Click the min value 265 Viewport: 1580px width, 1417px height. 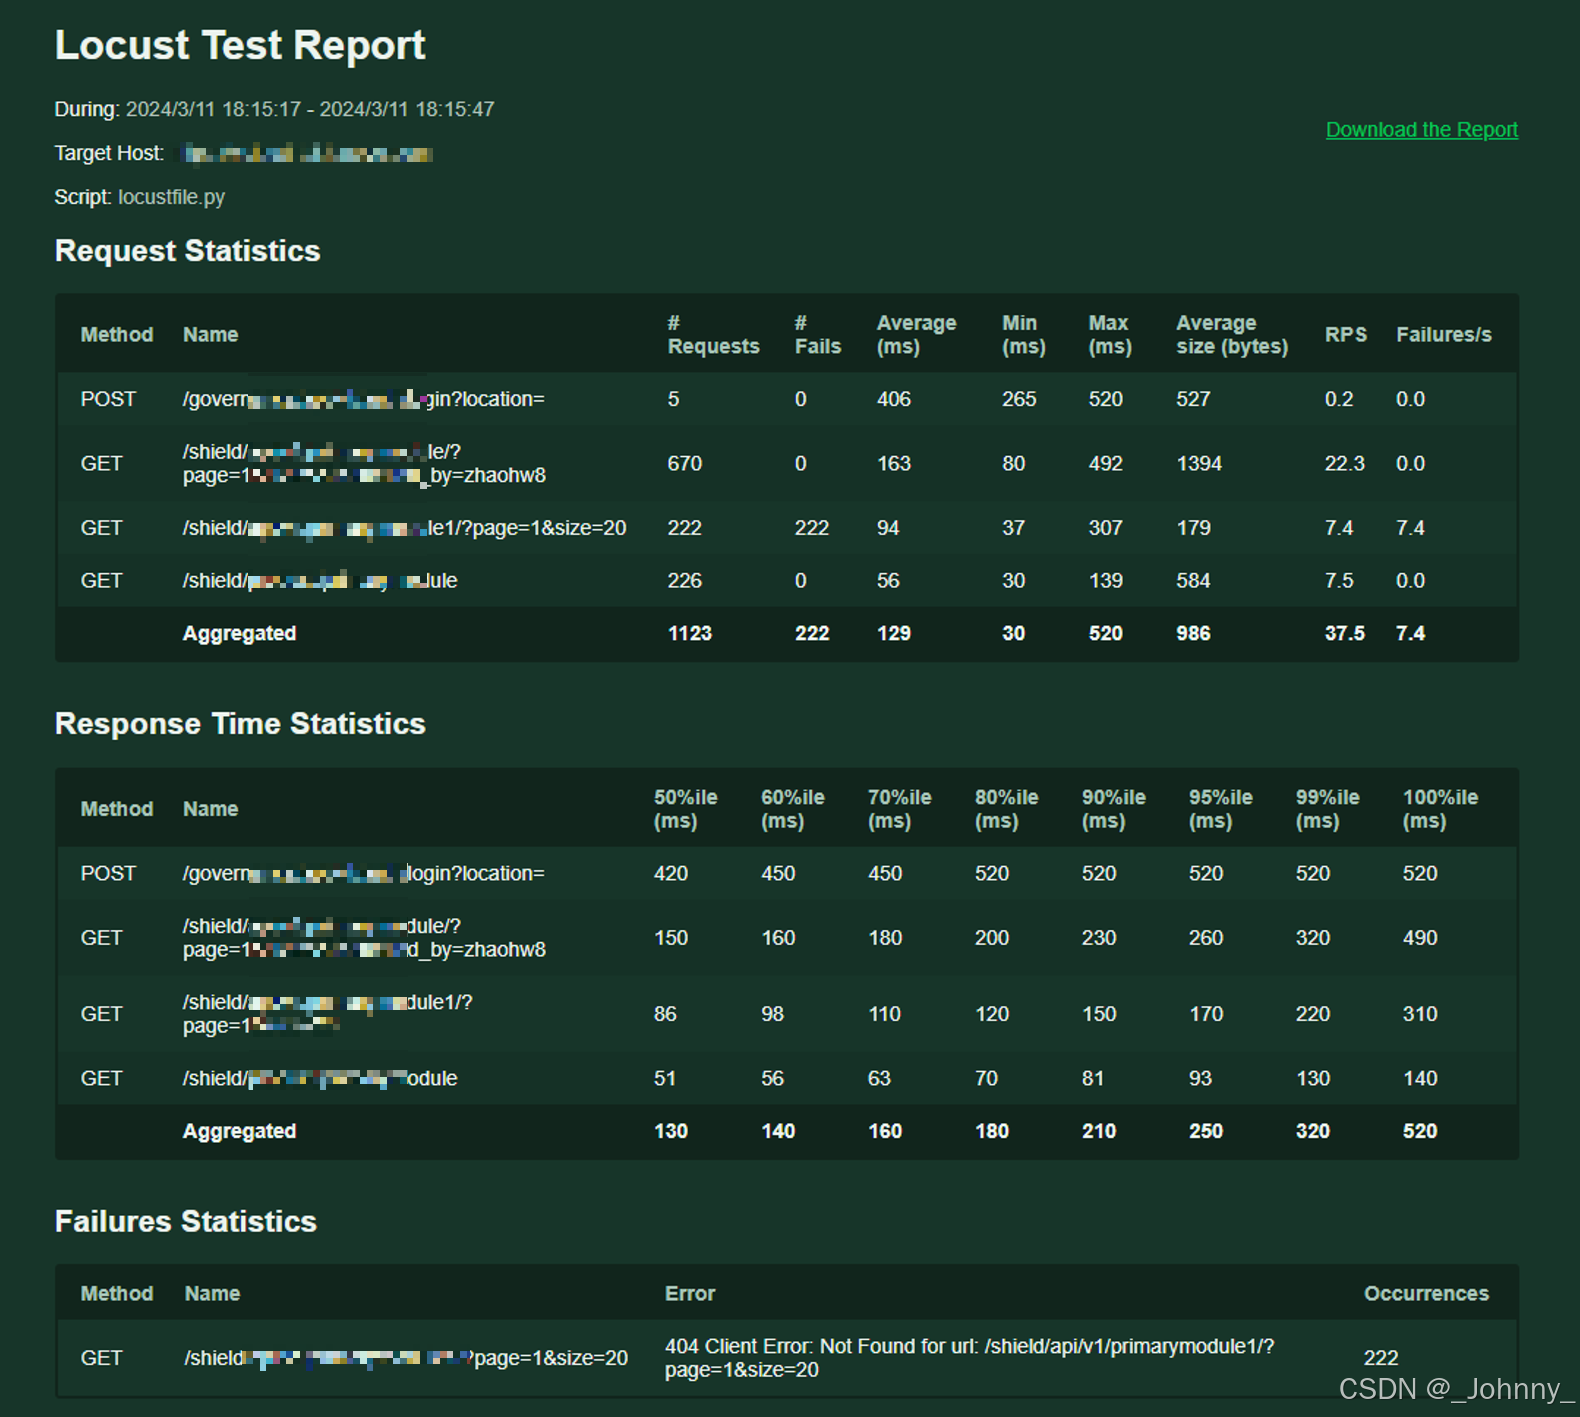click(1019, 399)
